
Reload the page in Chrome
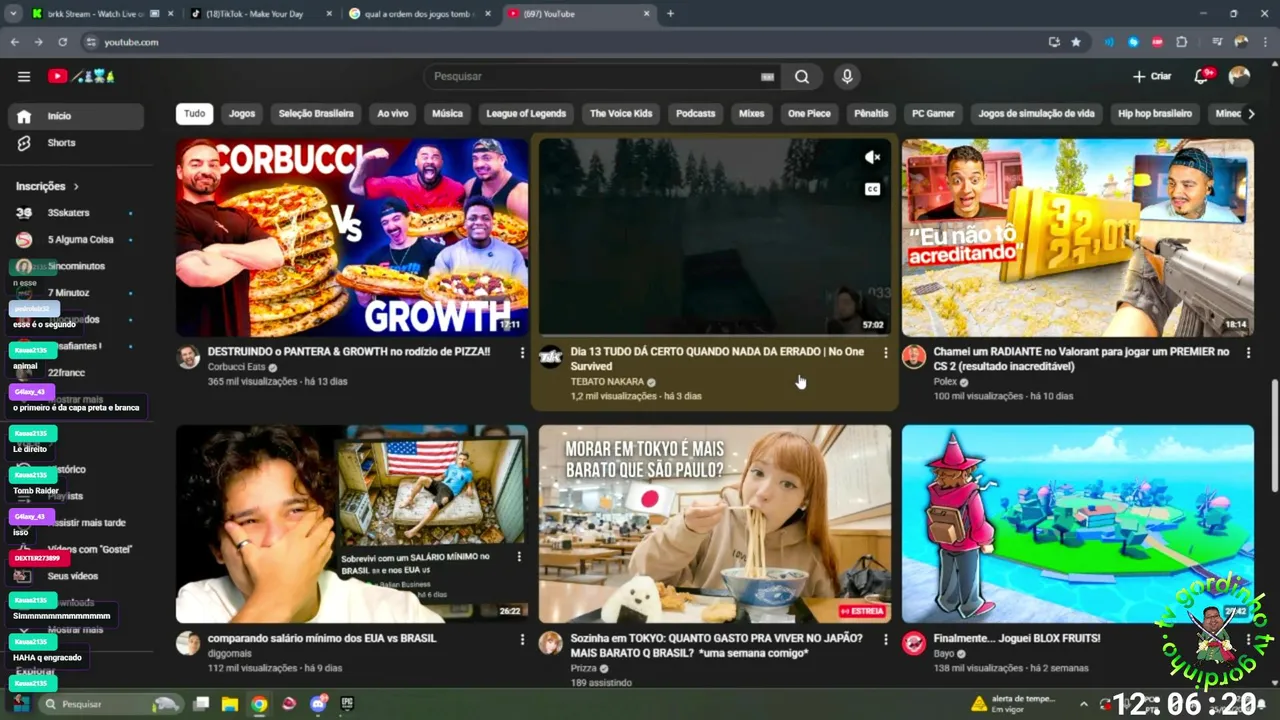[62, 42]
